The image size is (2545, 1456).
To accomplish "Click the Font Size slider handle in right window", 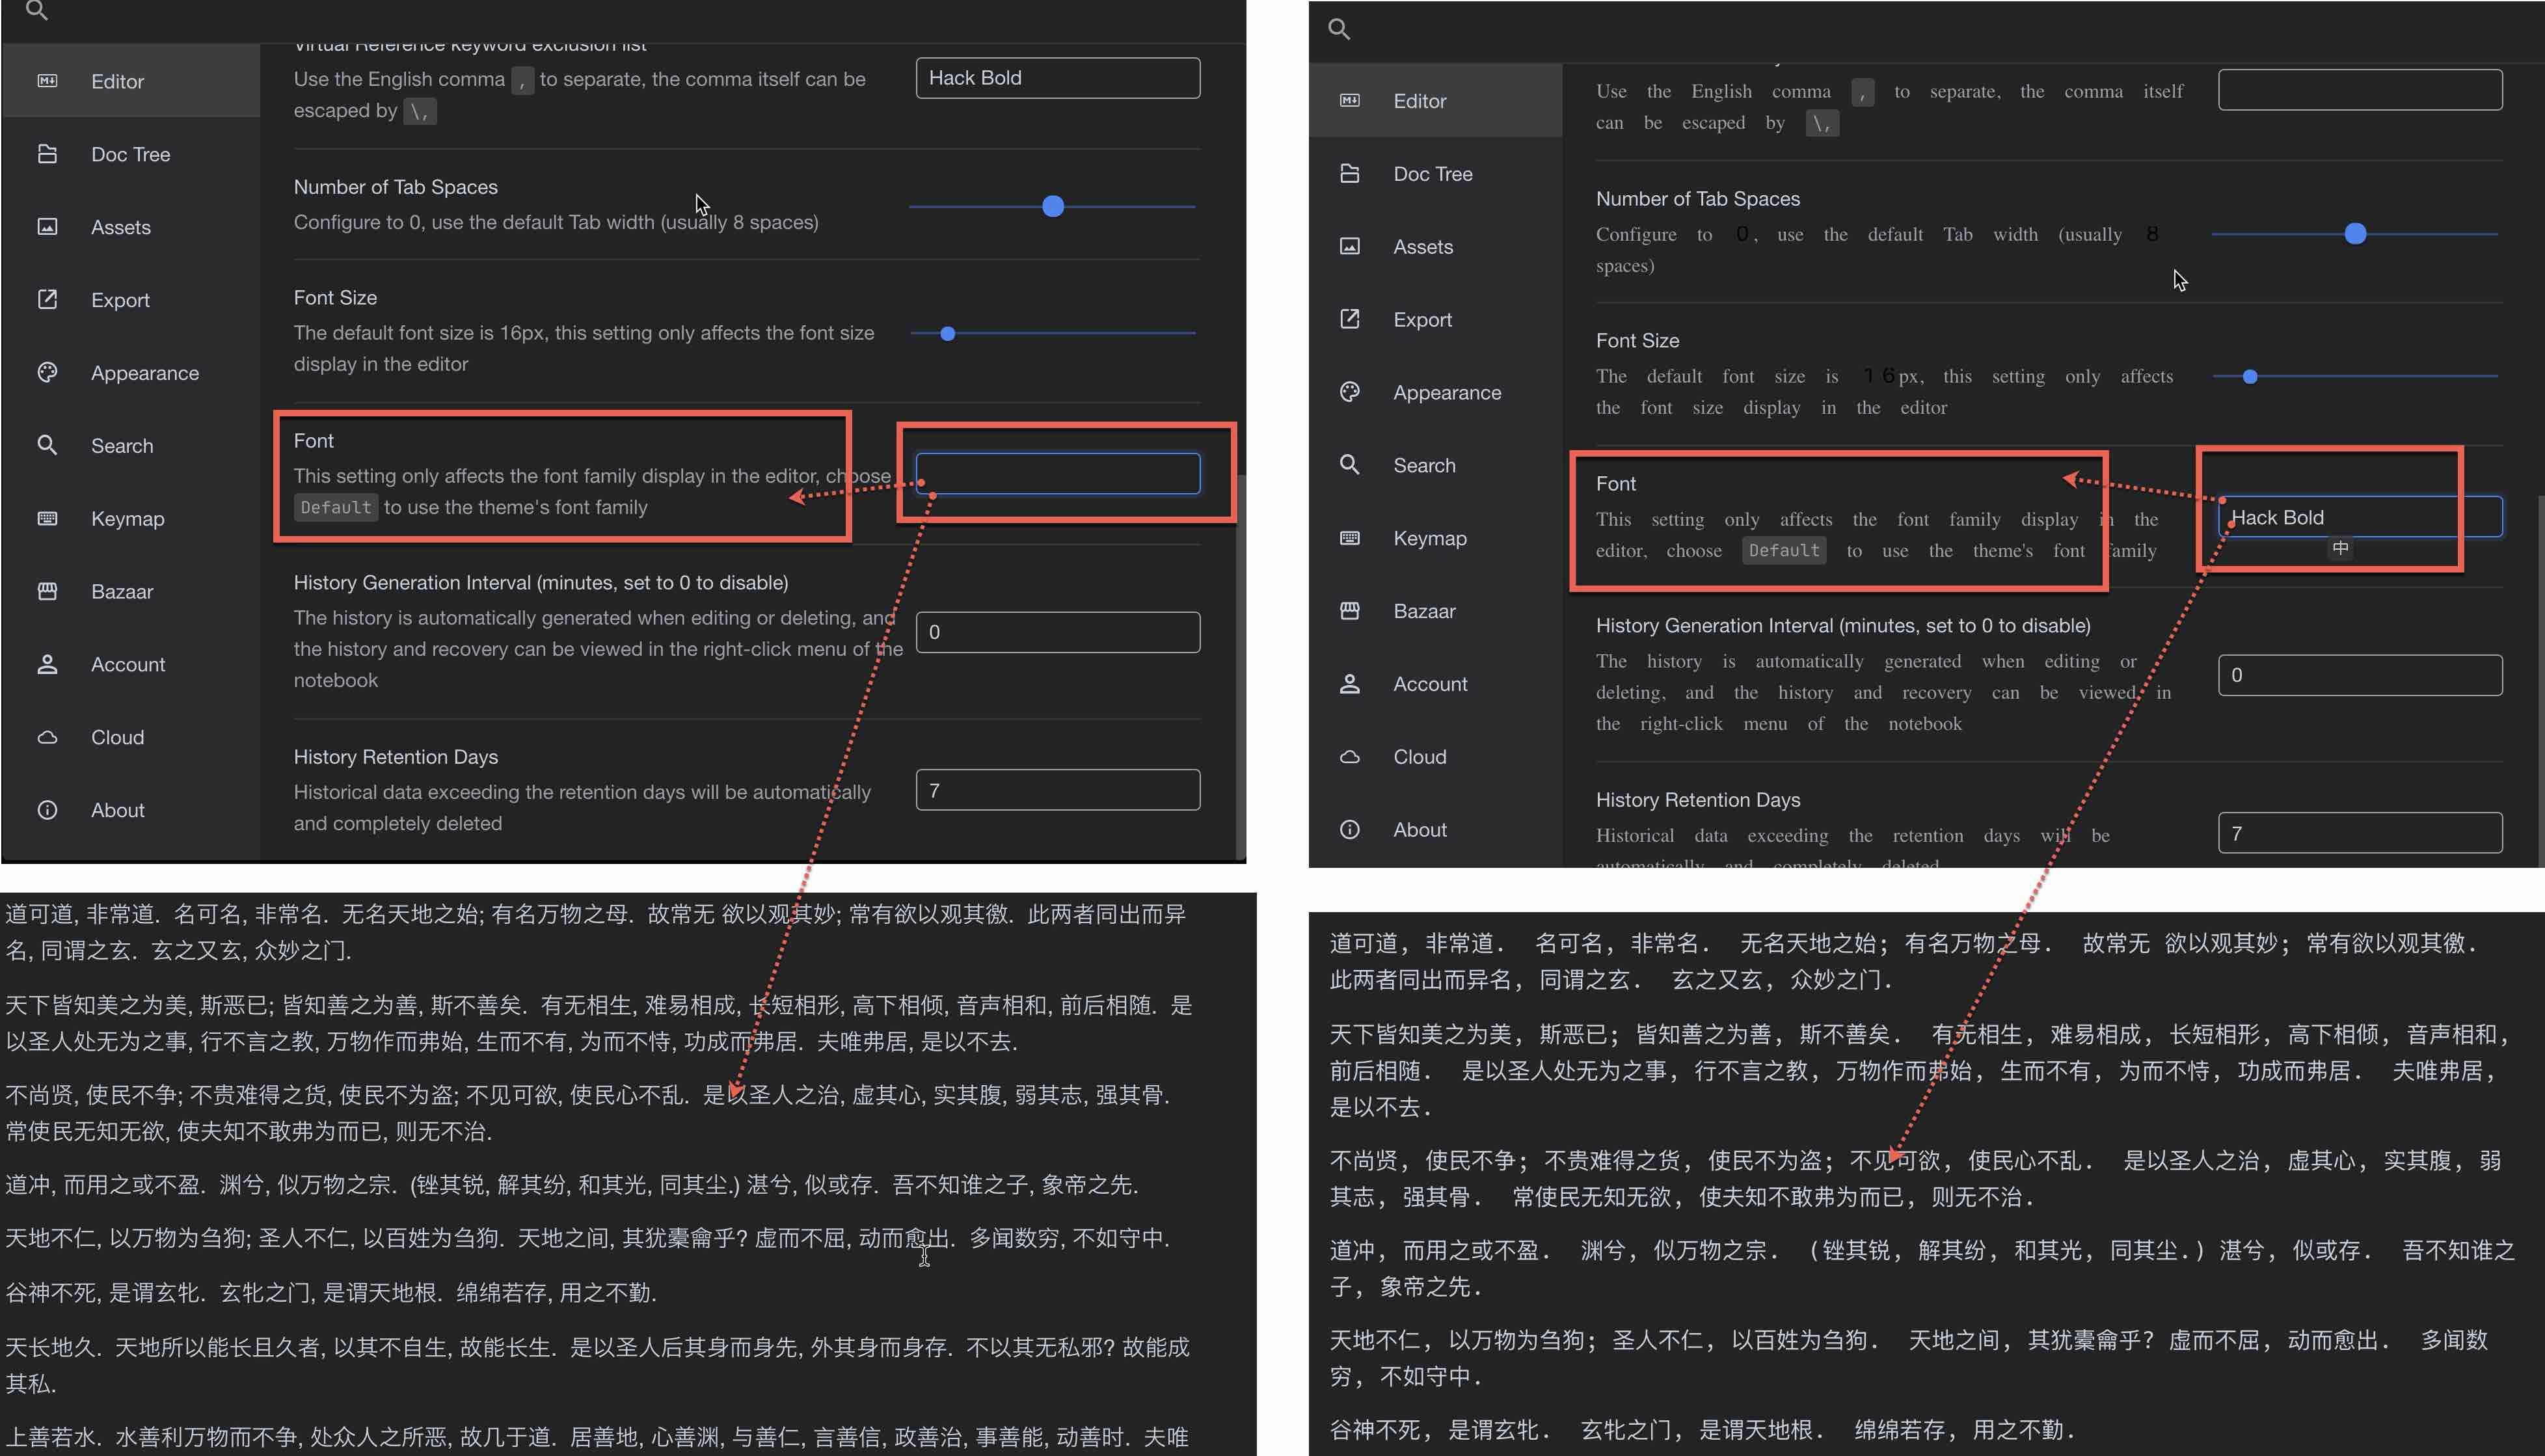I will click(x=2249, y=377).
